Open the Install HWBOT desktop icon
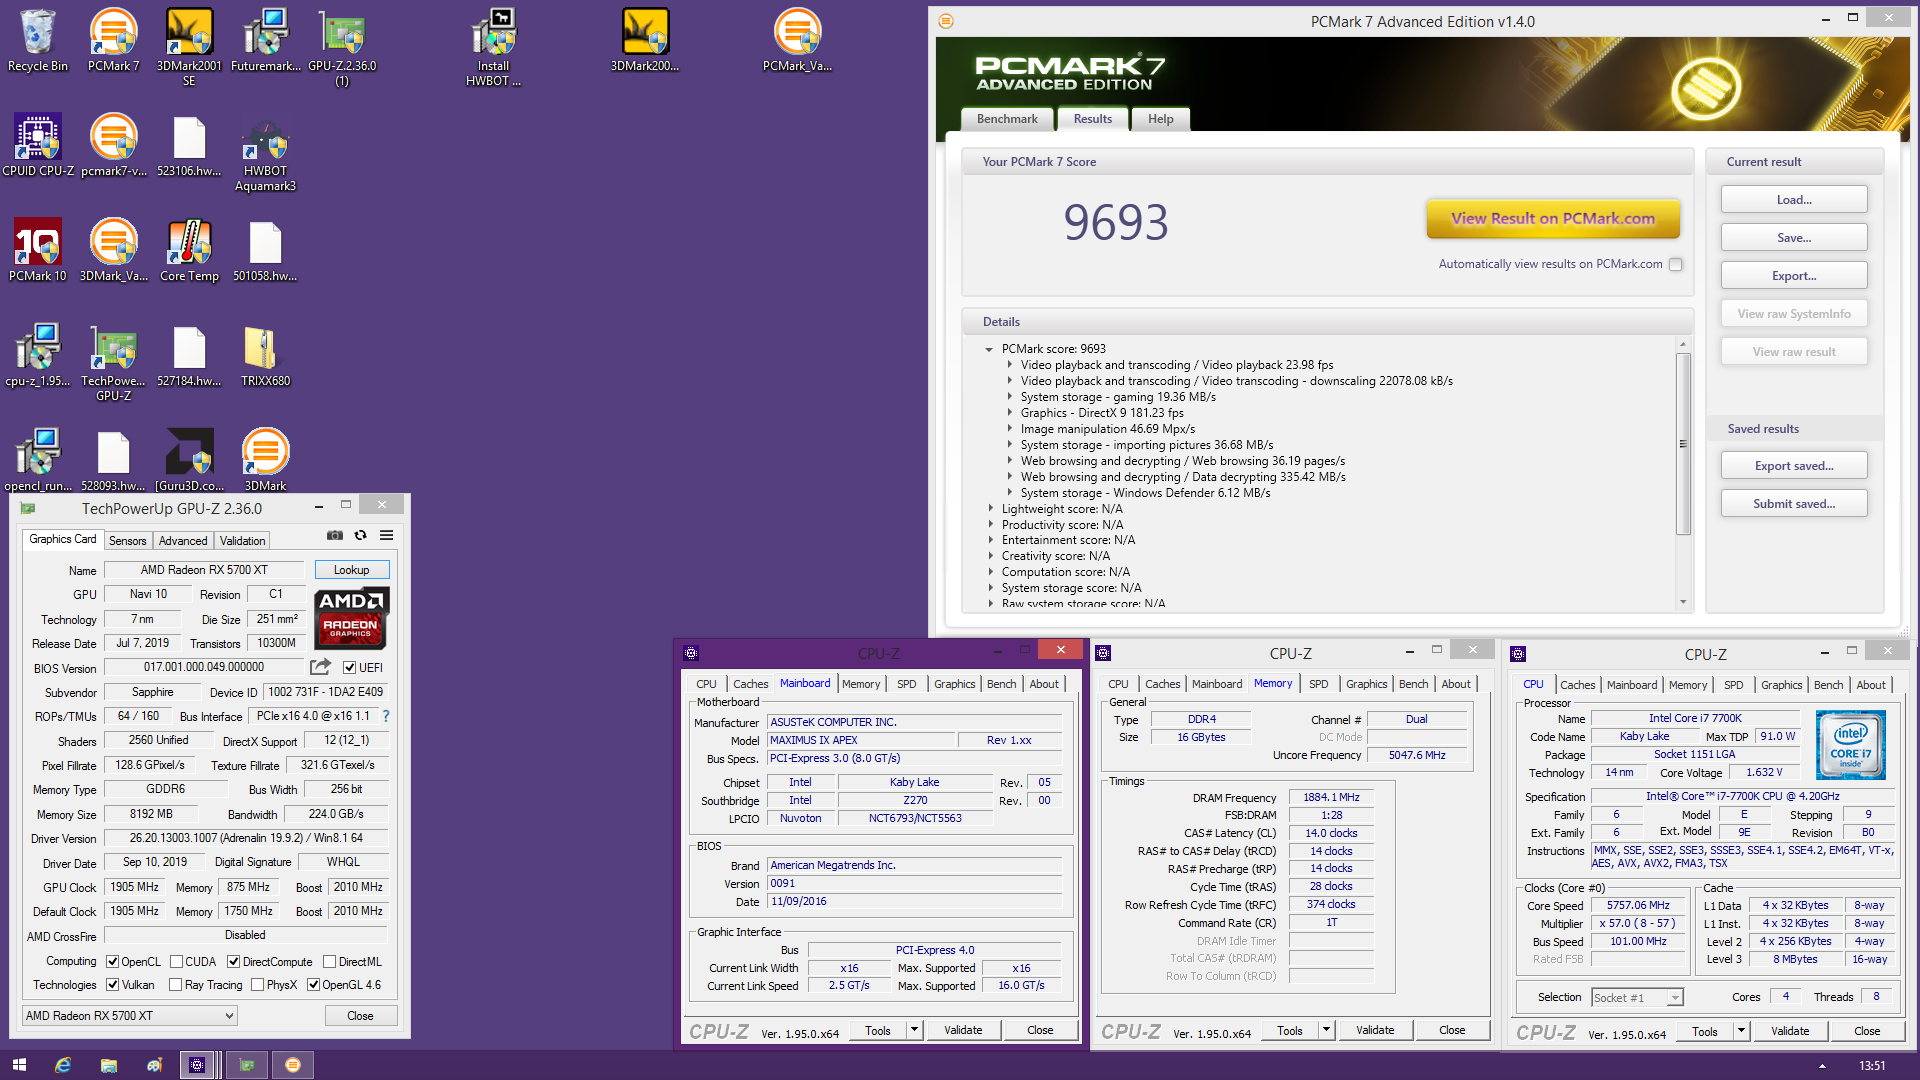The height and width of the screenshot is (1080, 1920). [x=493, y=48]
